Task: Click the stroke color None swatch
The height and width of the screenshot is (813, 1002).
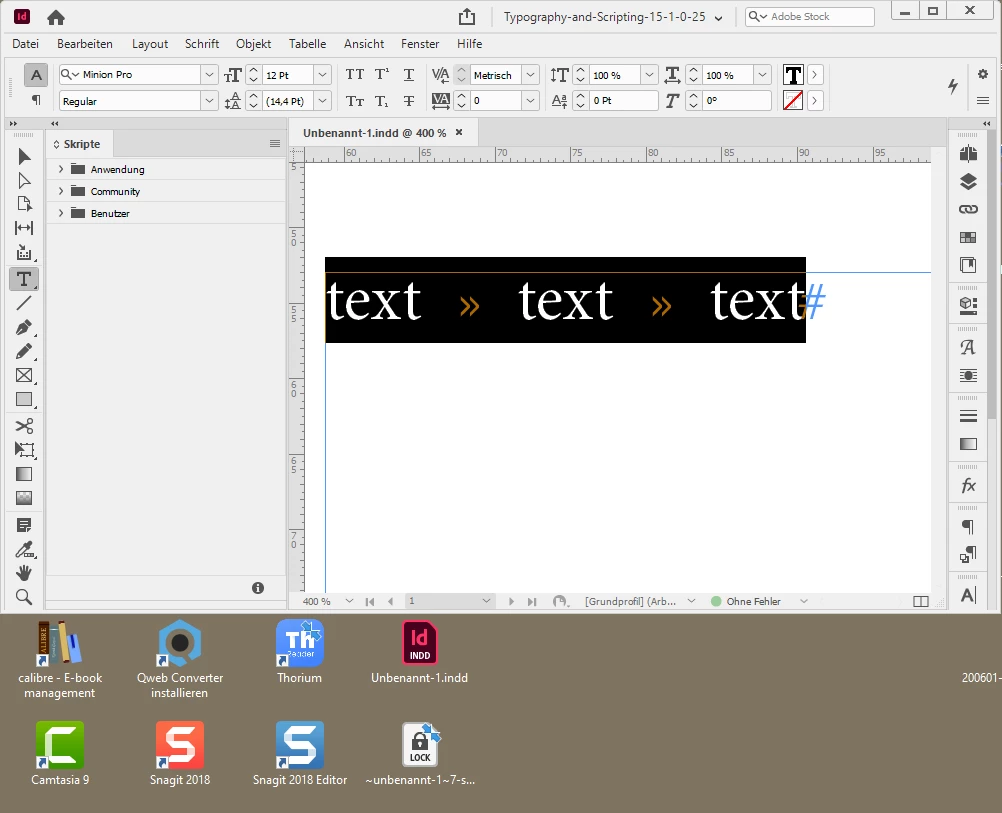Action: pyautogui.click(x=793, y=101)
